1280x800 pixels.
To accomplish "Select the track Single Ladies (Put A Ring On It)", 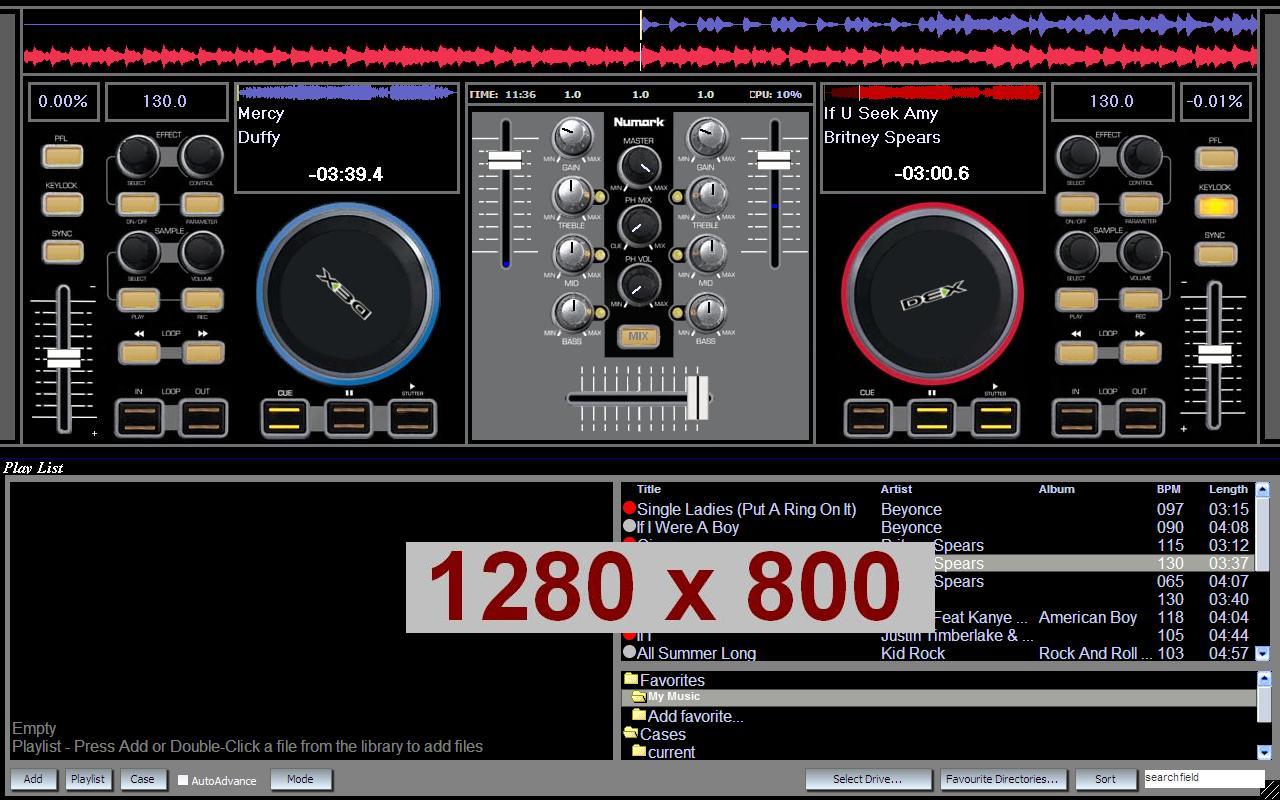I will (746, 509).
